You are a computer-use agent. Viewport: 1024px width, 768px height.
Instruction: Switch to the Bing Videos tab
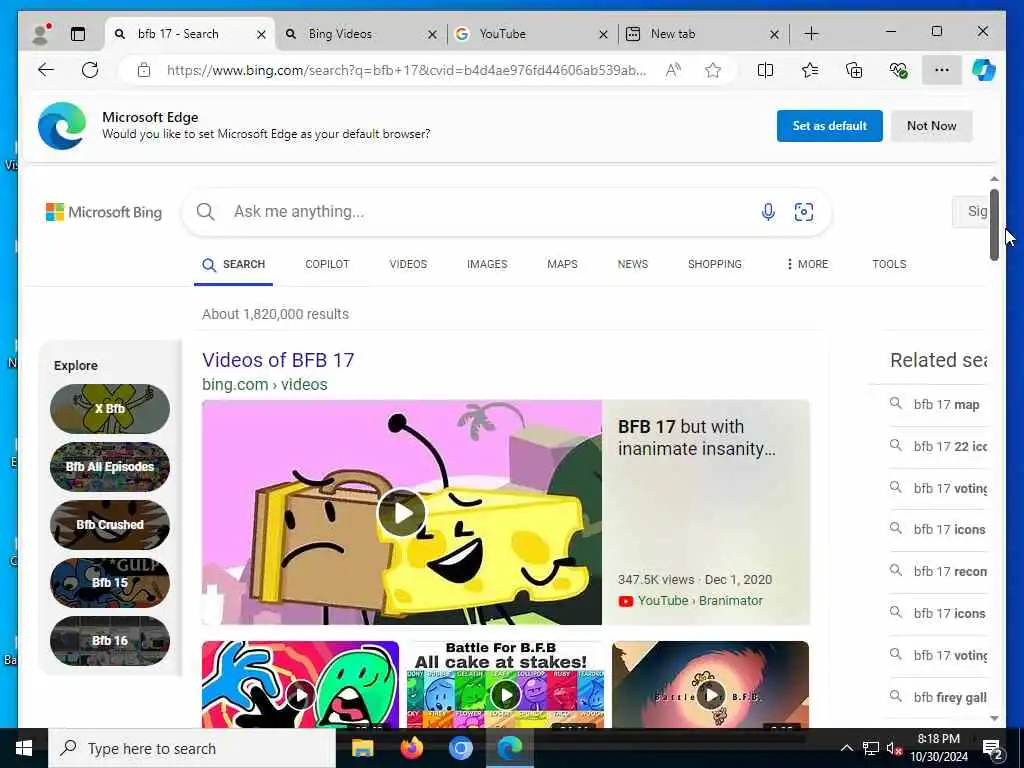340,34
